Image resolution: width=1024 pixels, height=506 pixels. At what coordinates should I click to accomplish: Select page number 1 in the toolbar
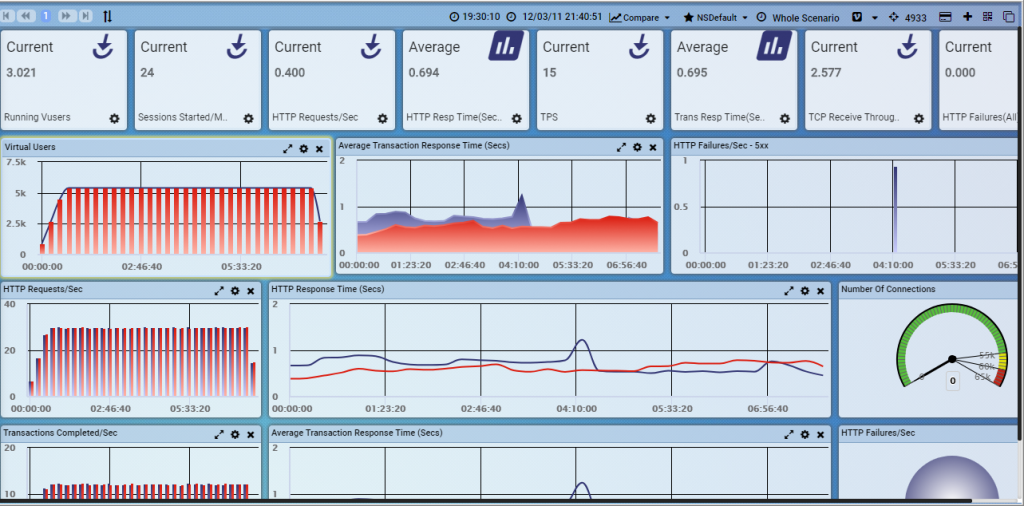pyautogui.click(x=46, y=16)
